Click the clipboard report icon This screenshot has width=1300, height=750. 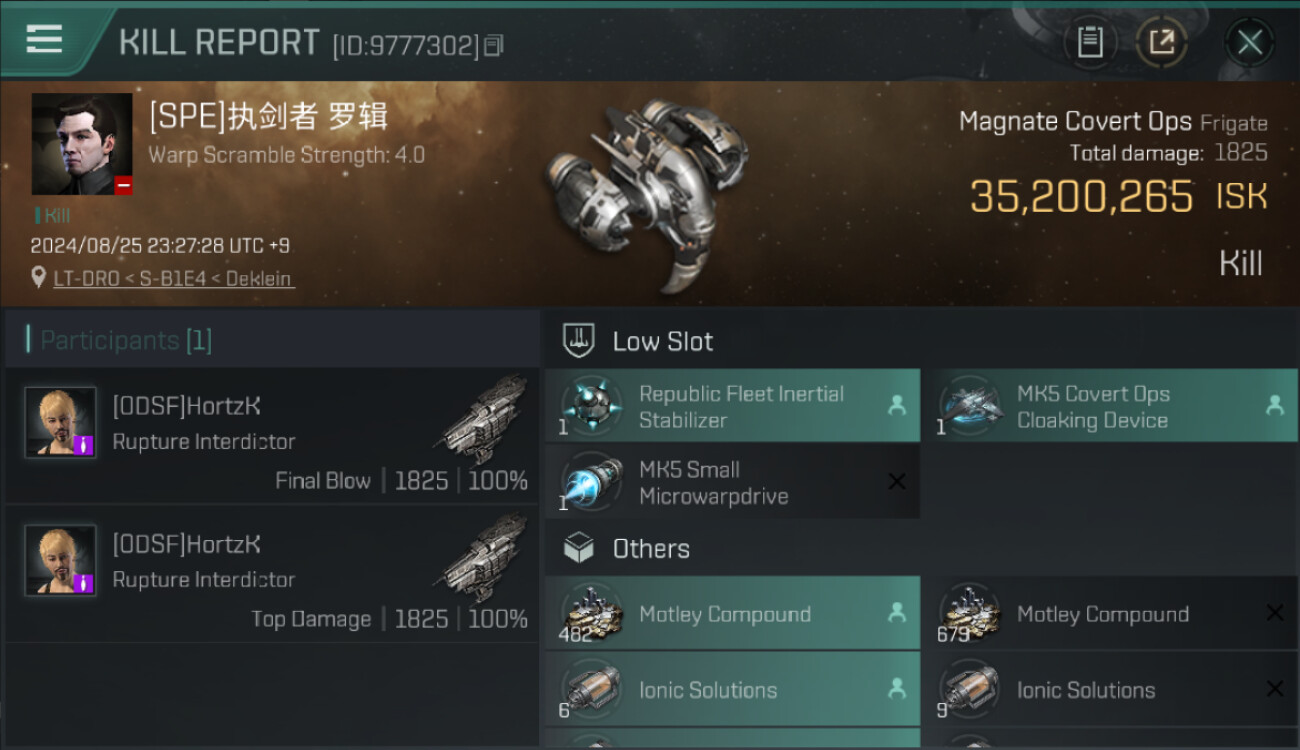pos(1090,42)
